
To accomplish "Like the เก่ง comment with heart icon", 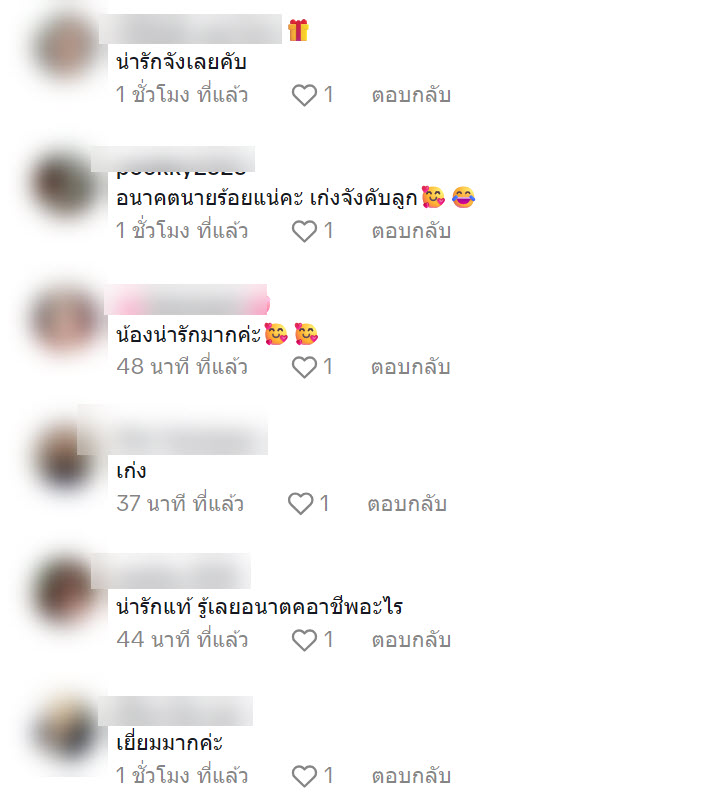I will tap(300, 504).
